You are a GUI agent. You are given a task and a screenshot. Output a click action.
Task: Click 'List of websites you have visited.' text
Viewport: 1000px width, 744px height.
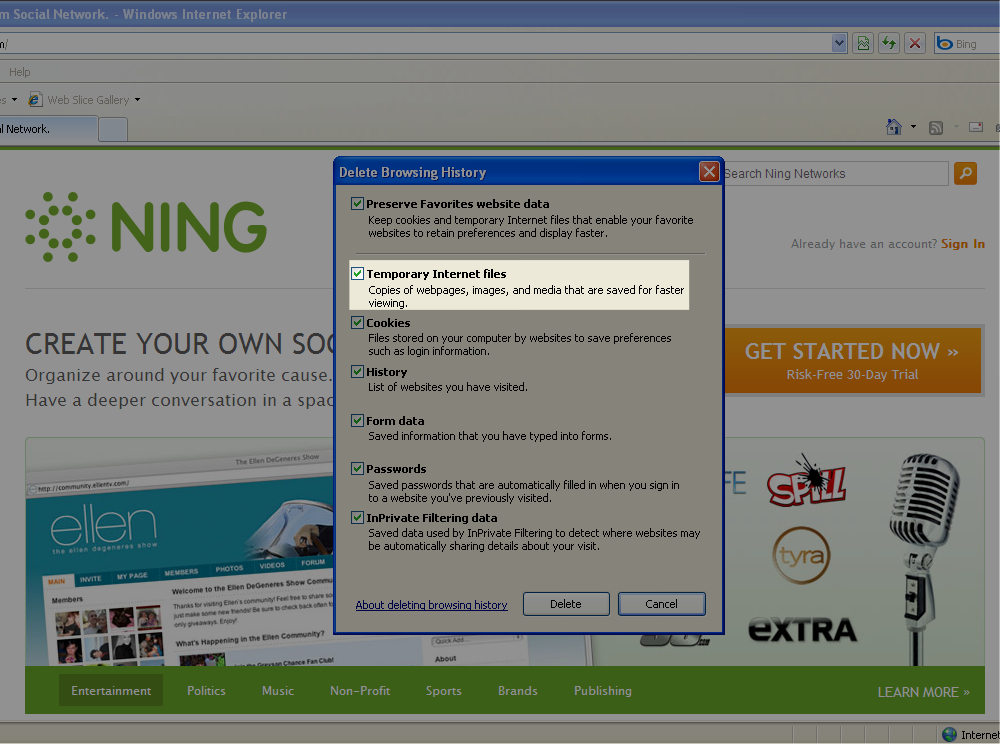pyautogui.click(x=448, y=387)
